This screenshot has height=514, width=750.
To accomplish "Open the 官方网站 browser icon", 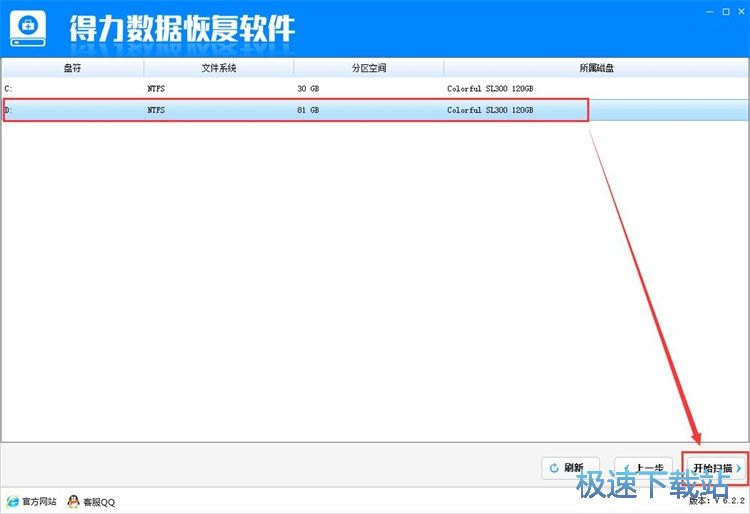I will (13, 502).
